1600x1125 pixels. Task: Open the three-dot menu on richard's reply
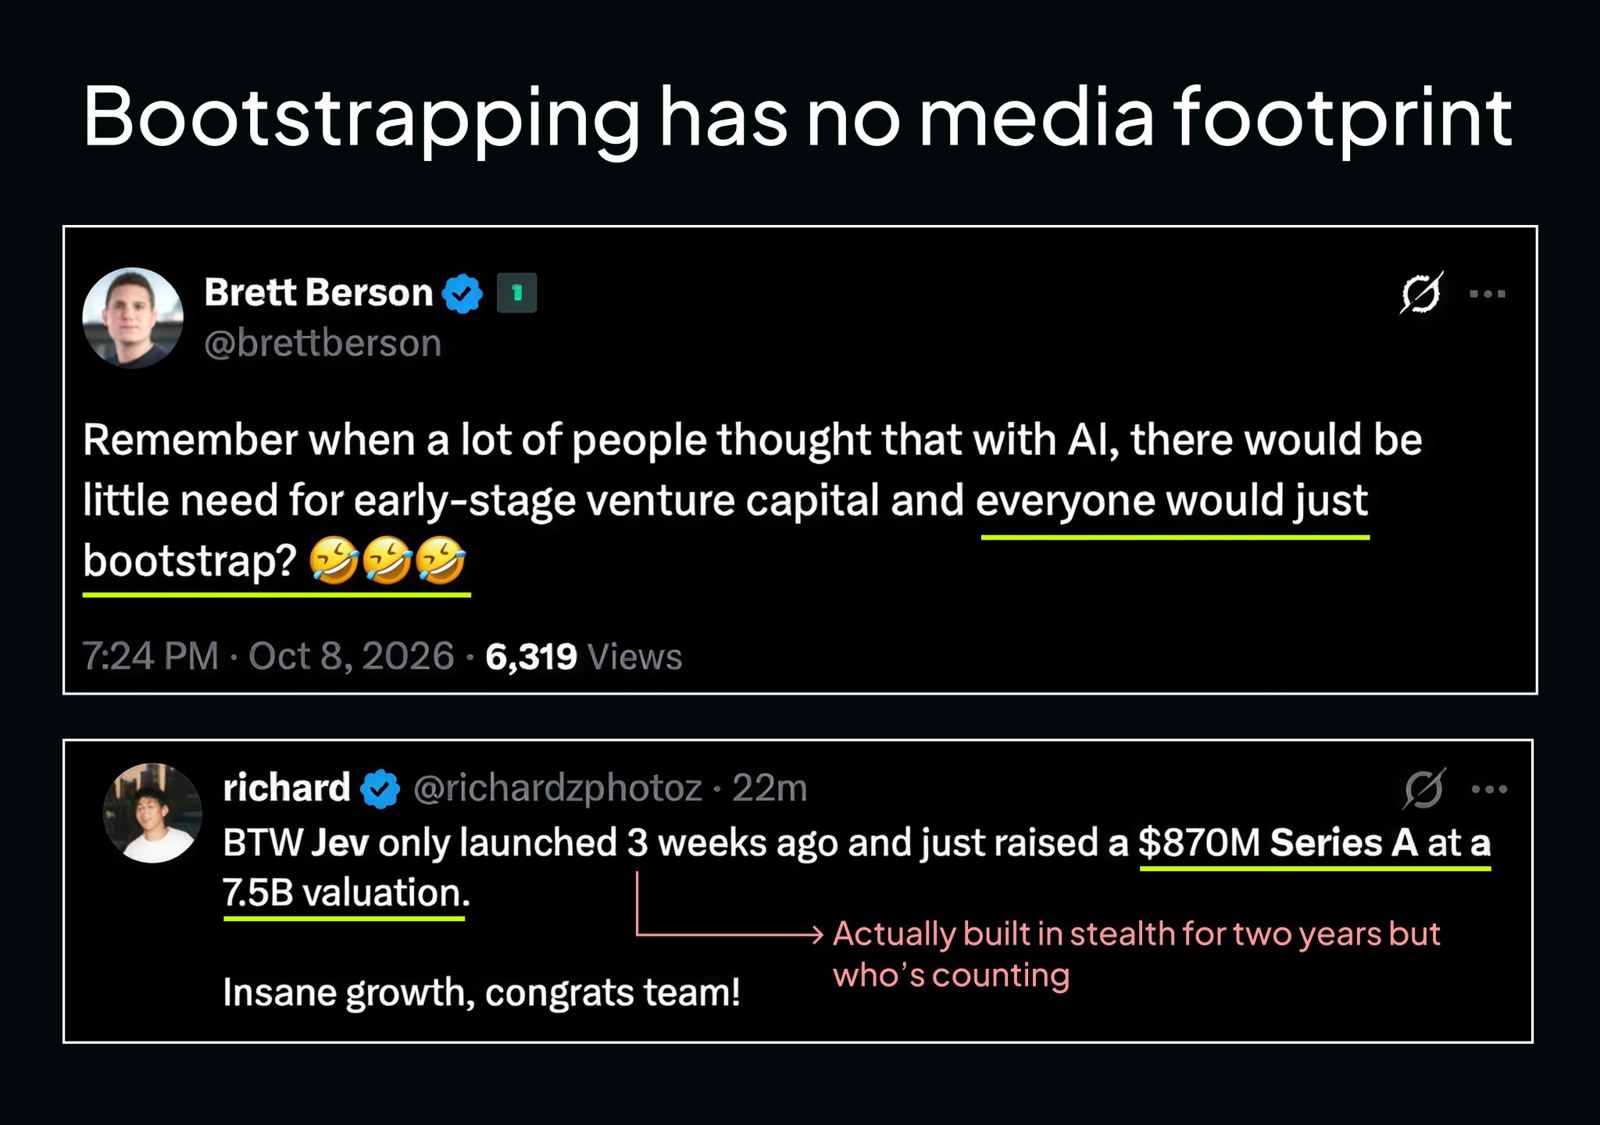(1489, 789)
